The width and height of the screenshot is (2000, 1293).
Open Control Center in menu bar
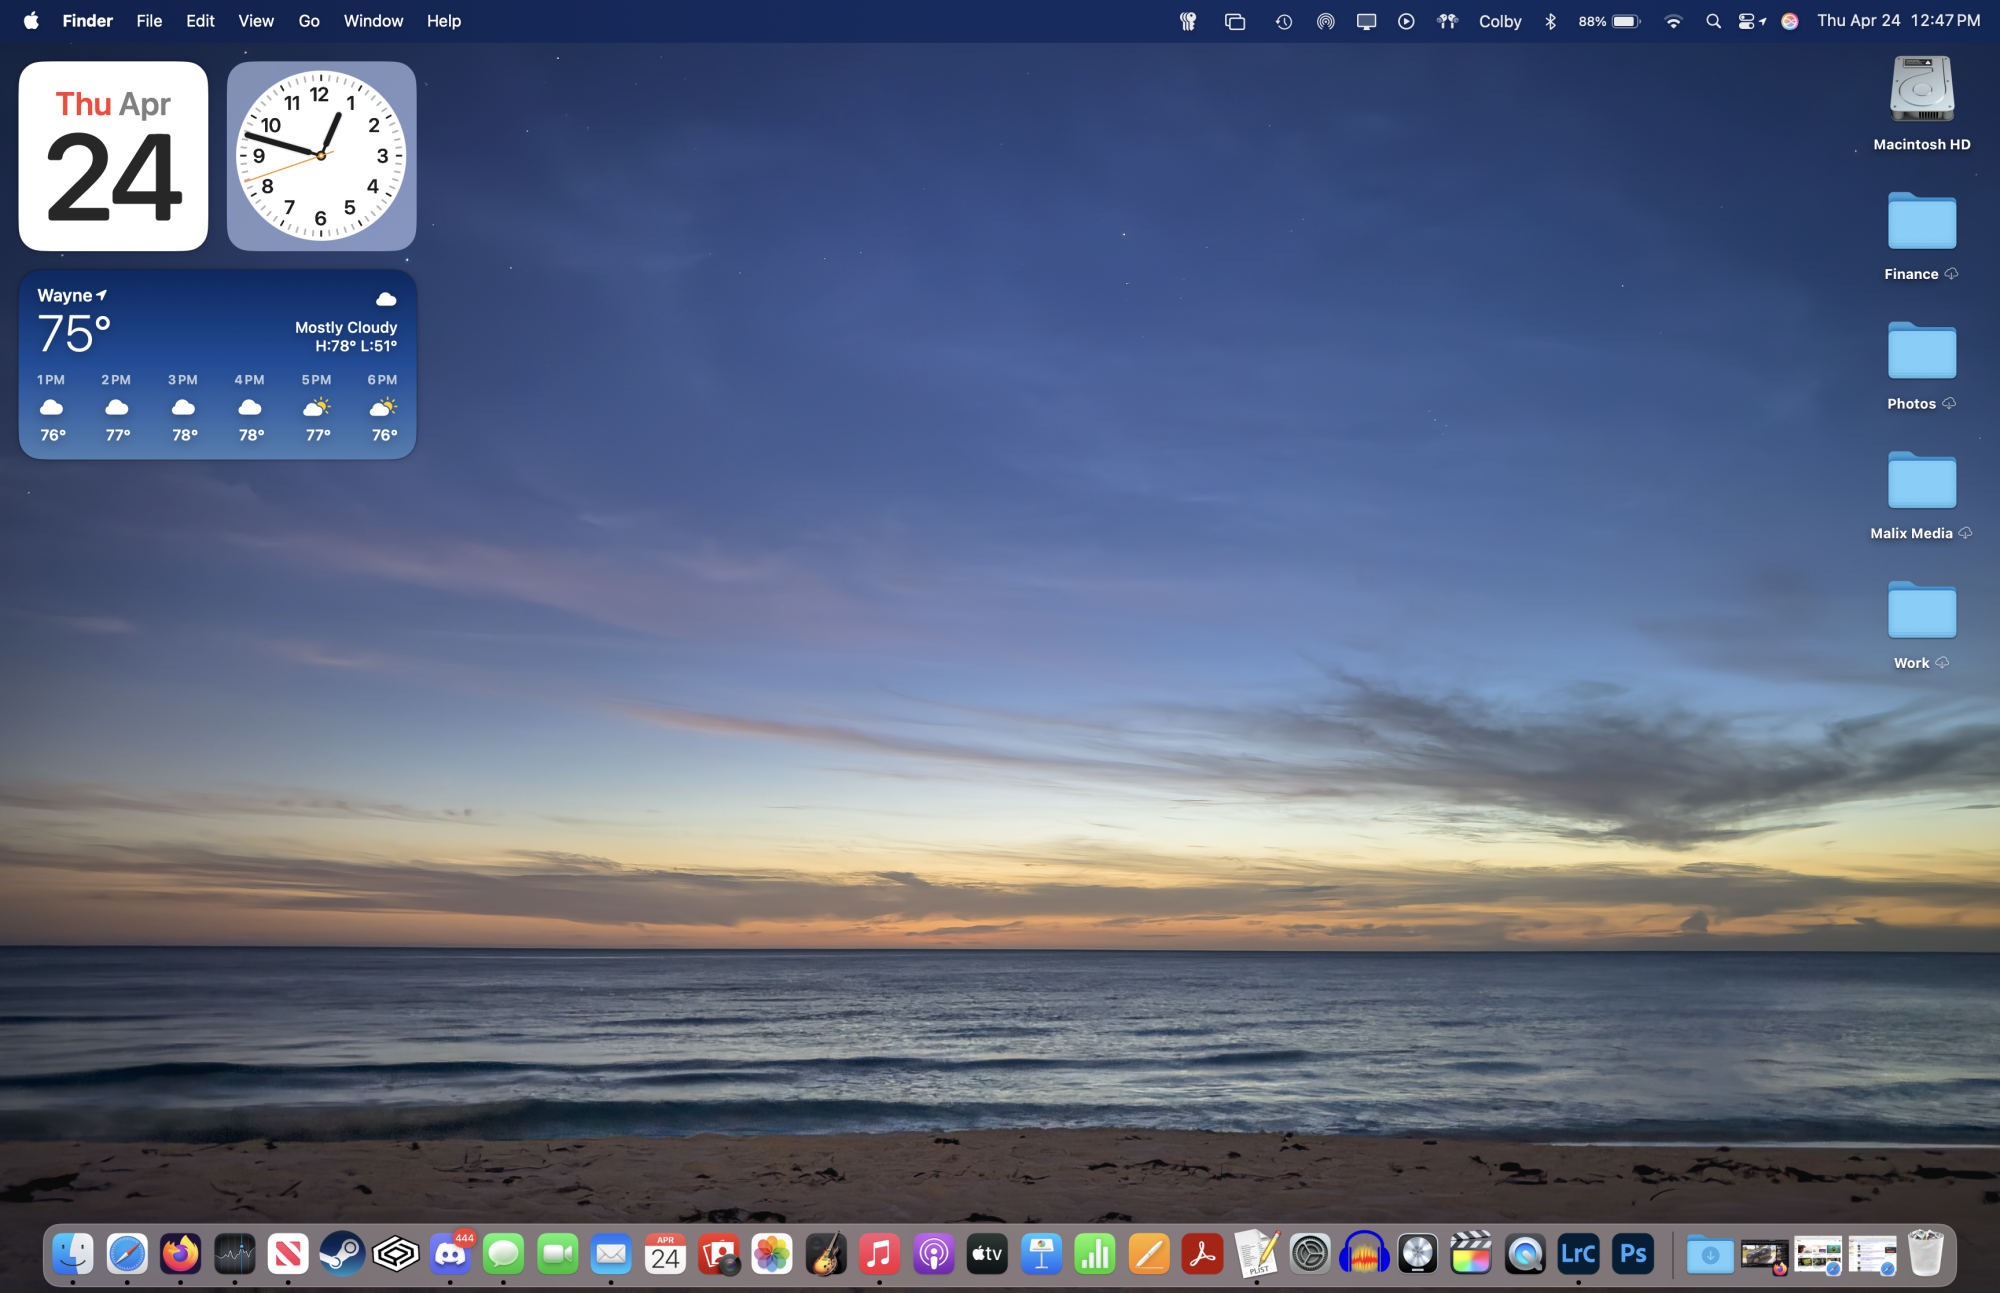coord(1748,20)
